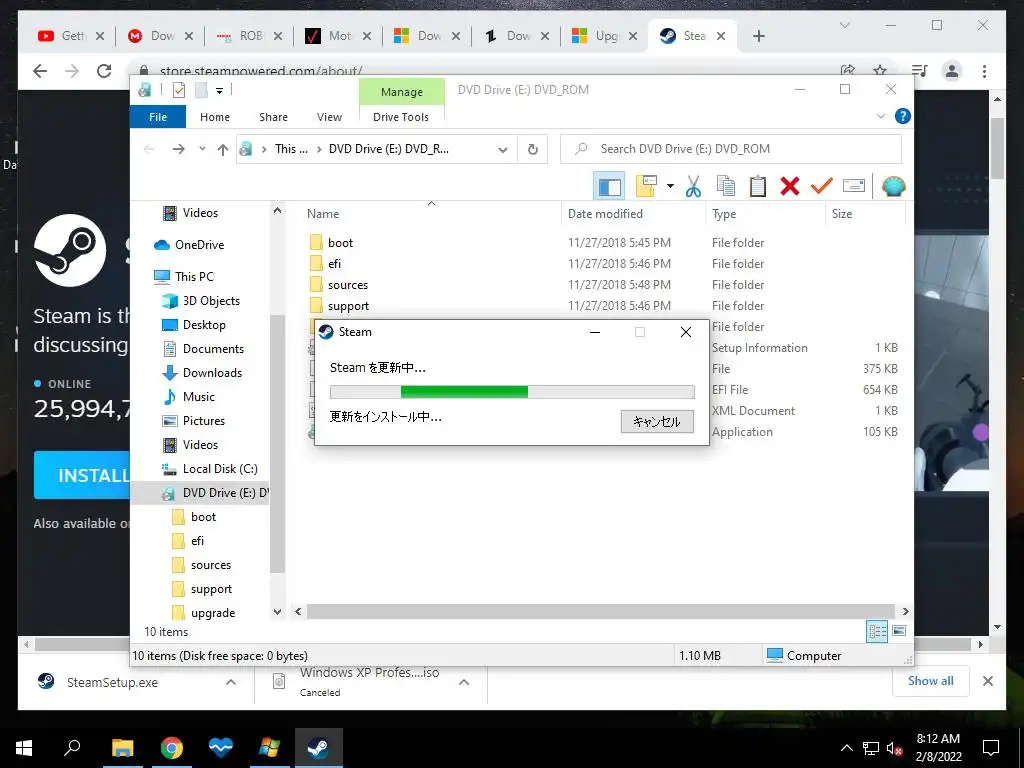
Task: Expand the address bar history dropdown
Action: 503,150
